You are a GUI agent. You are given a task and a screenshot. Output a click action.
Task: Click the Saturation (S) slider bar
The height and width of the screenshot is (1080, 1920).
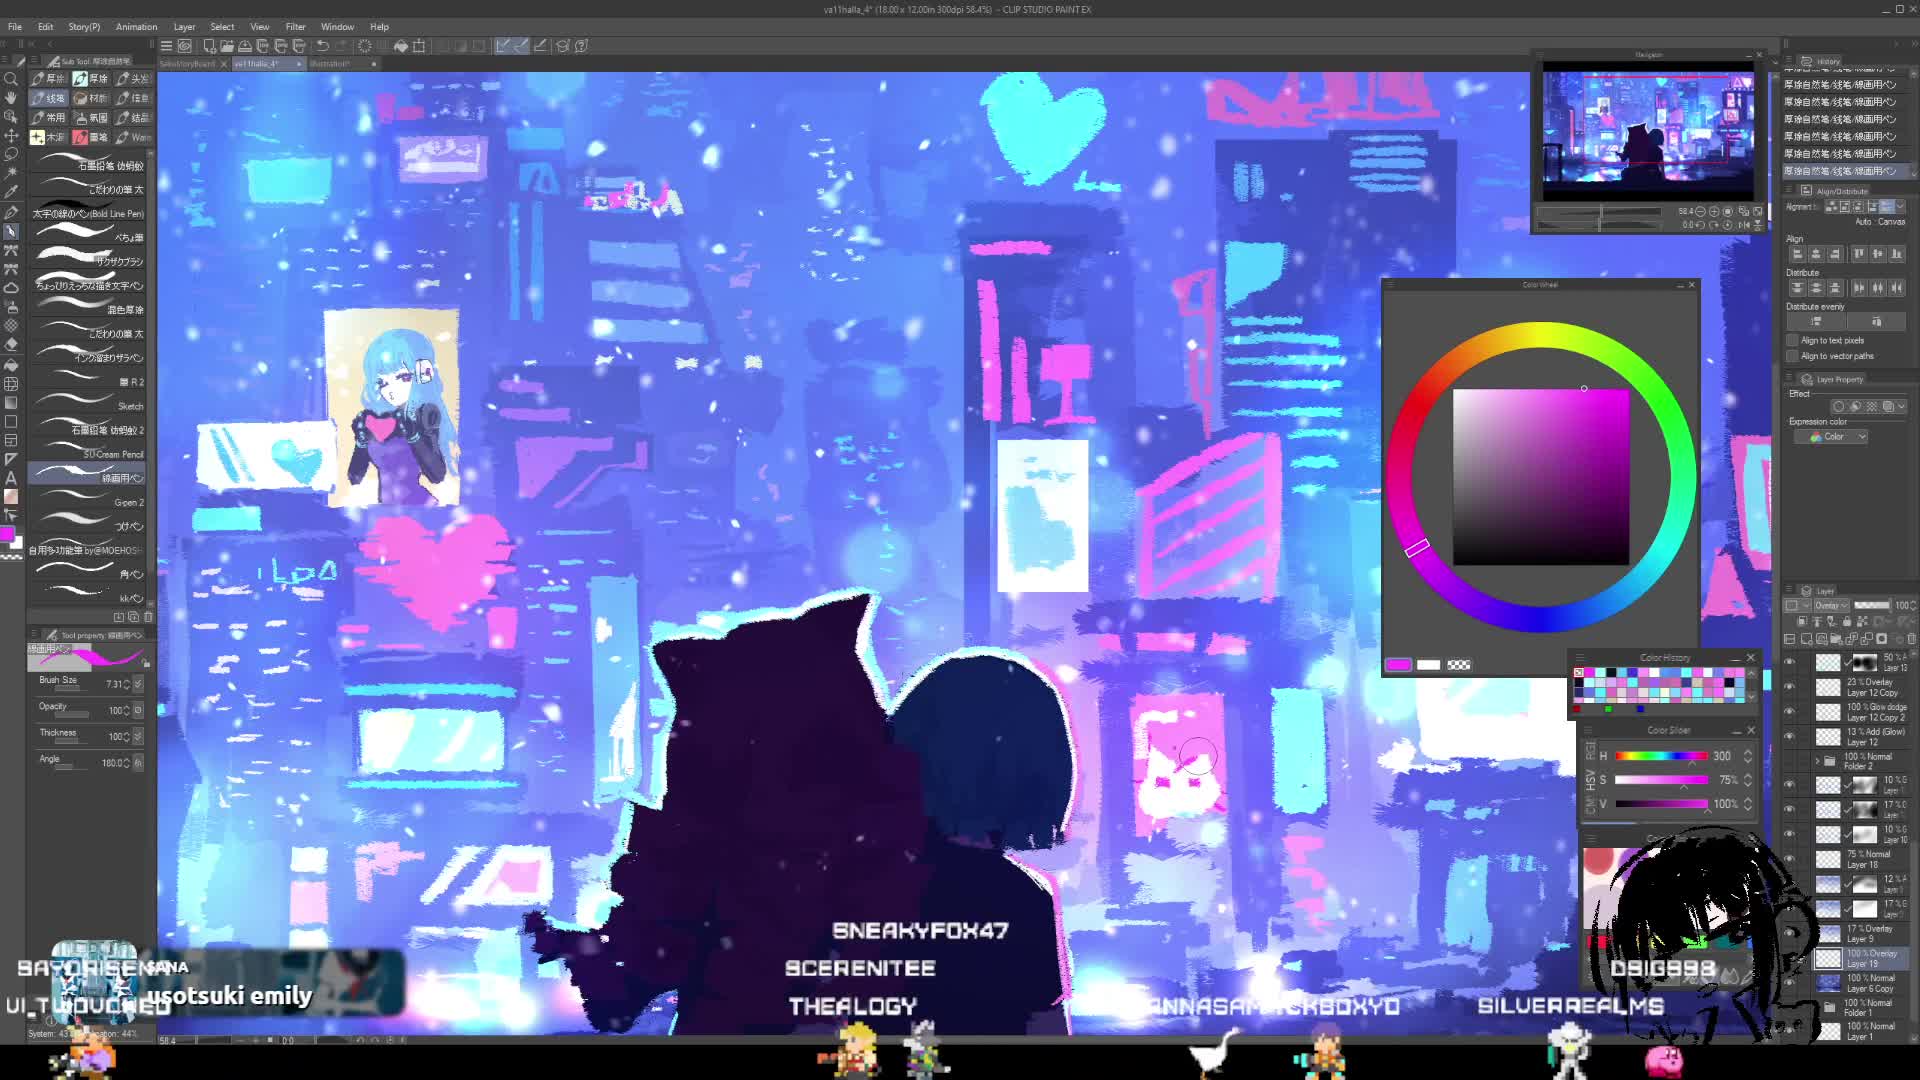(1661, 780)
